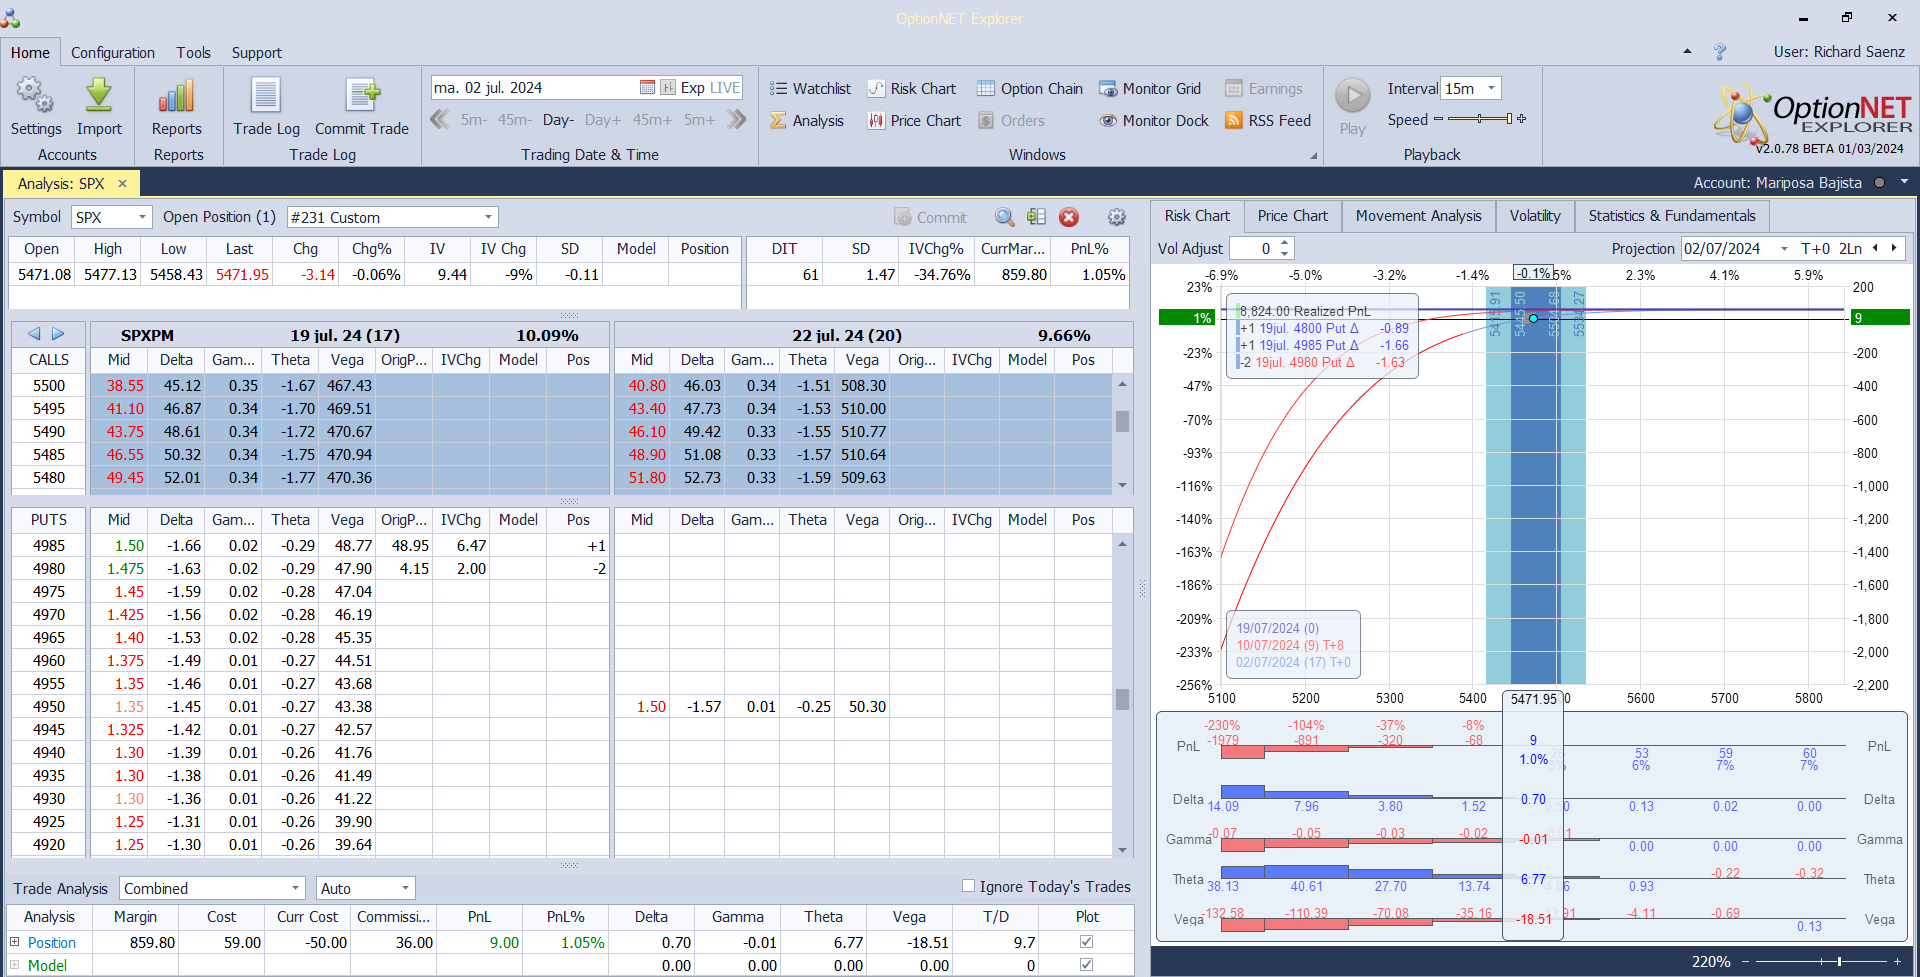Click the account status circle indicator
The image size is (1920, 977).
1879,183
